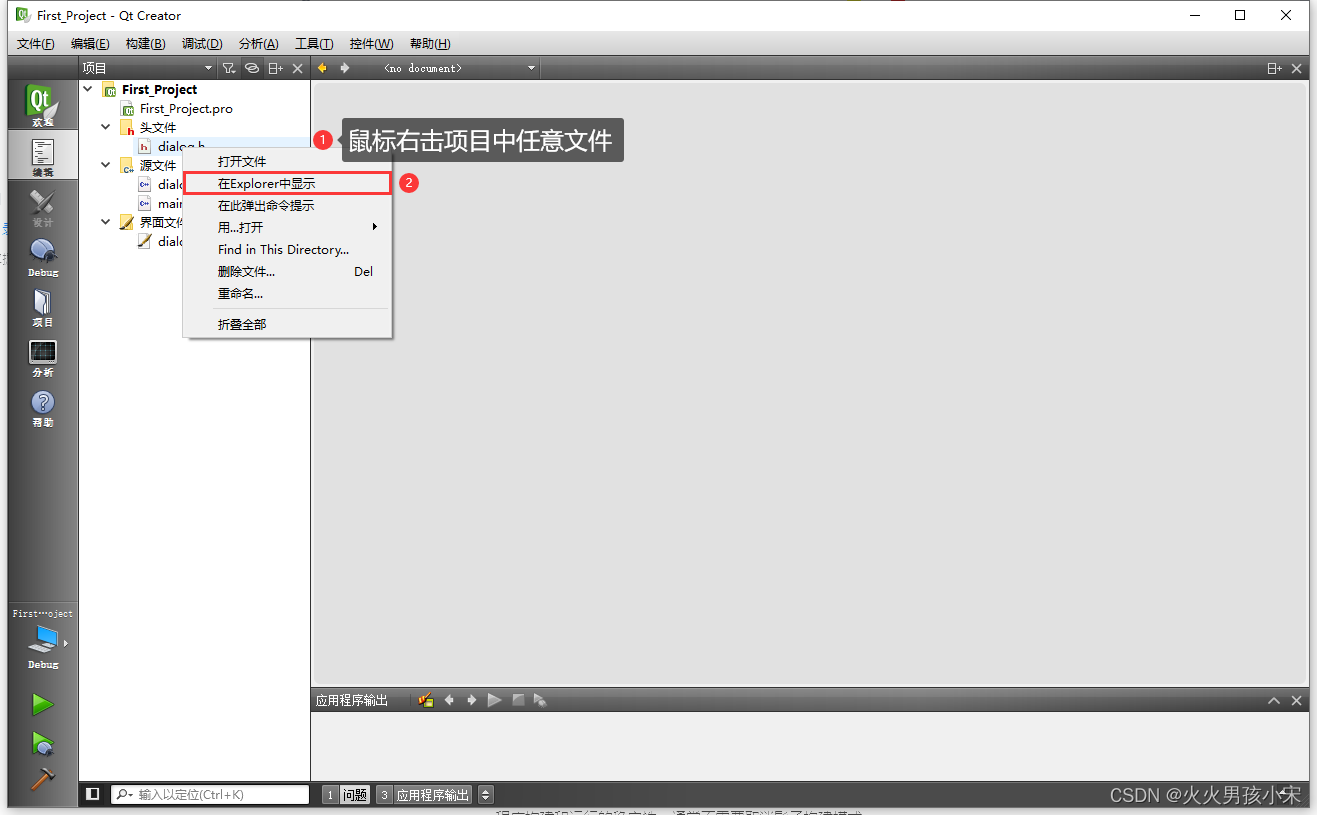Open the 调试(D) menu
Viewport: 1317px width, 815px height.
point(202,44)
